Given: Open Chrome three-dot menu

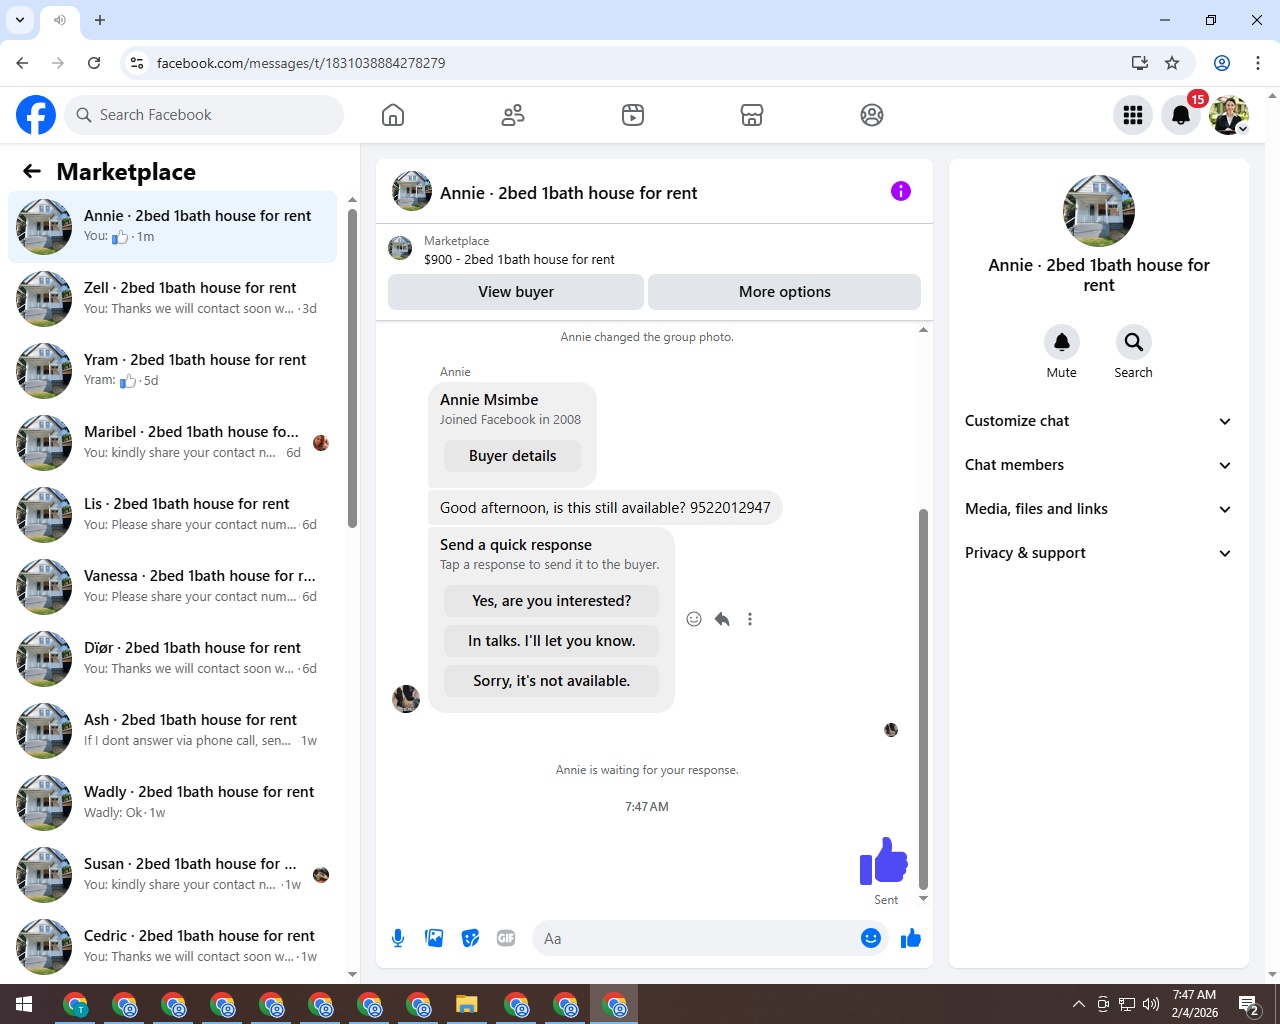Looking at the screenshot, I should pos(1258,63).
